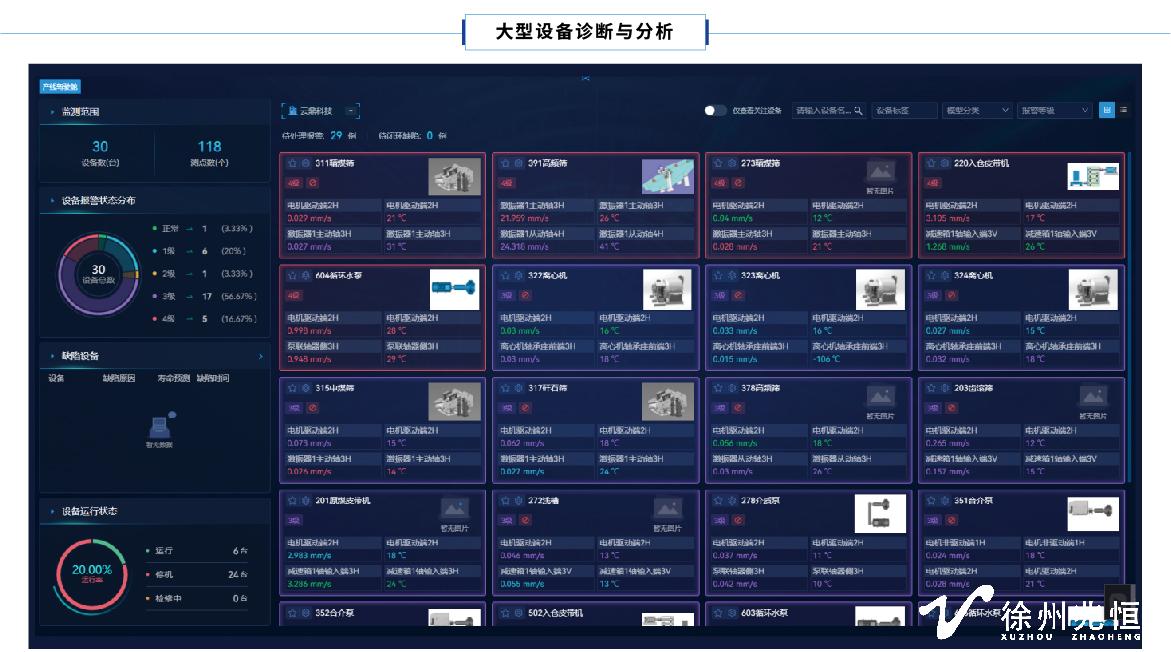1171x652 pixels.
Task: Toggle the 仅查看关注设备 switch
Action: (715, 111)
